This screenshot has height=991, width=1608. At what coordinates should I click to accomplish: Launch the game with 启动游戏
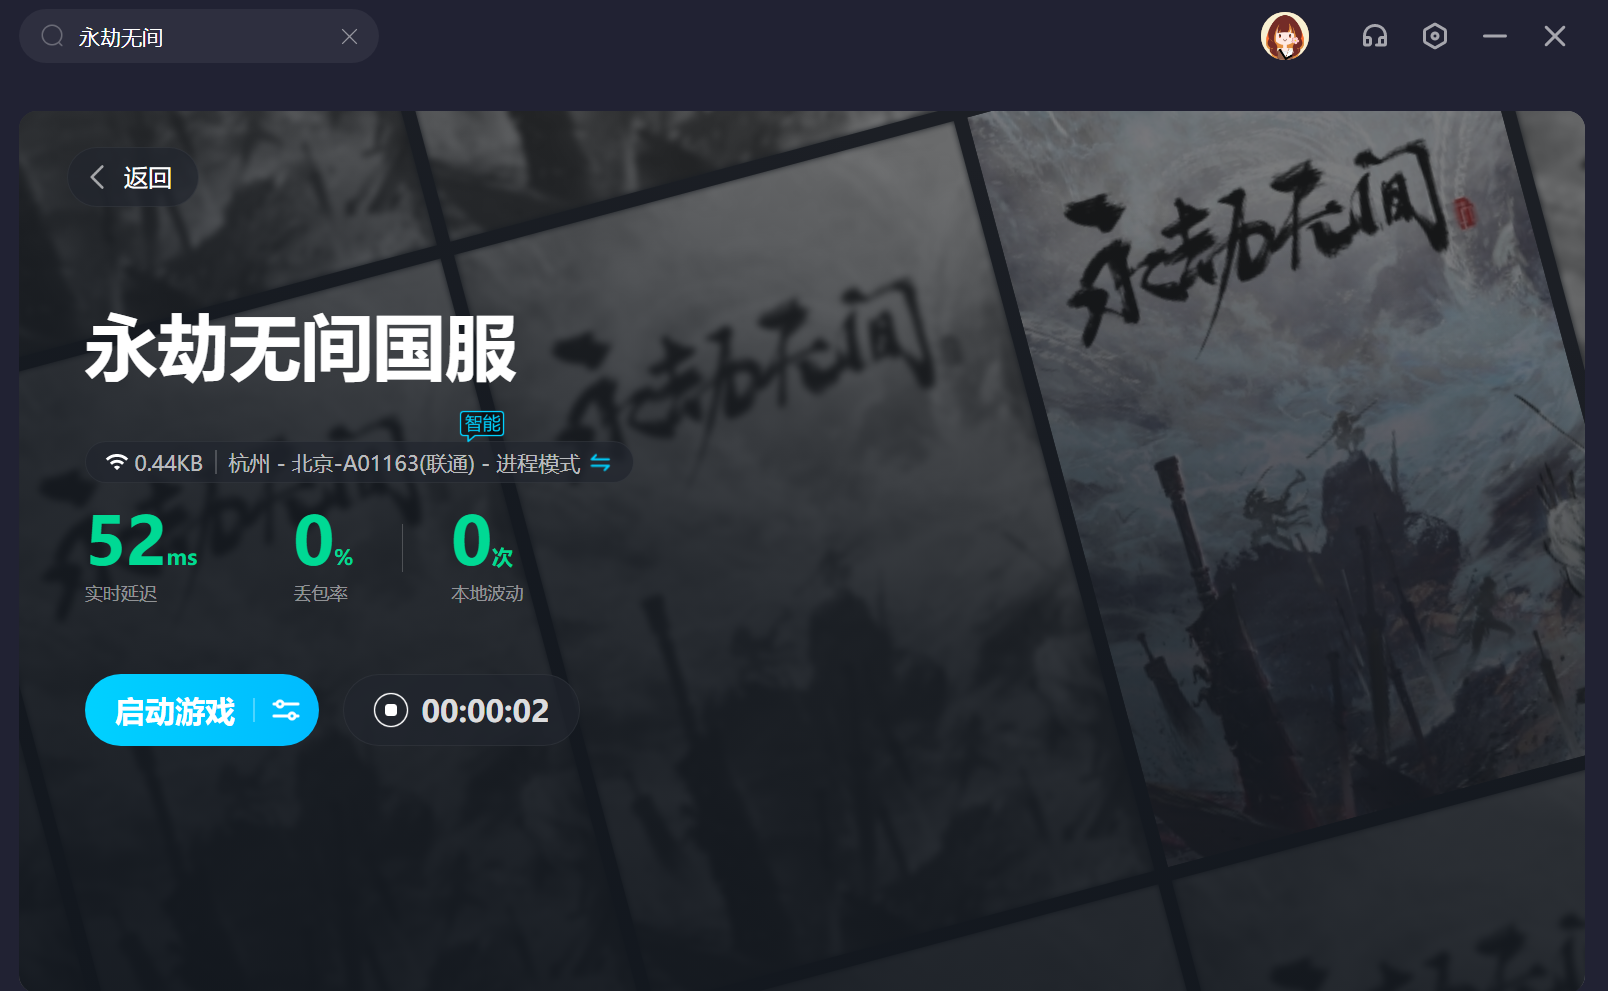click(x=175, y=712)
